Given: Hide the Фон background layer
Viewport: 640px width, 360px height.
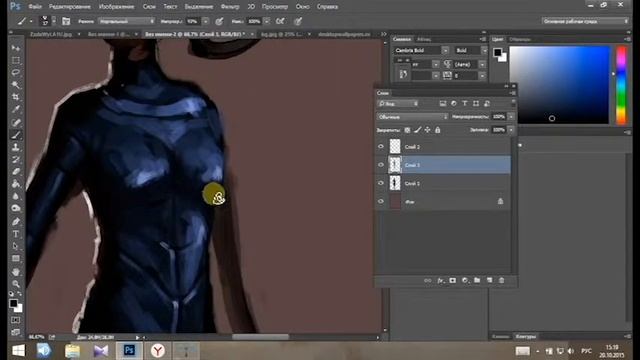Looking at the screenshot, I should point(381,201).
